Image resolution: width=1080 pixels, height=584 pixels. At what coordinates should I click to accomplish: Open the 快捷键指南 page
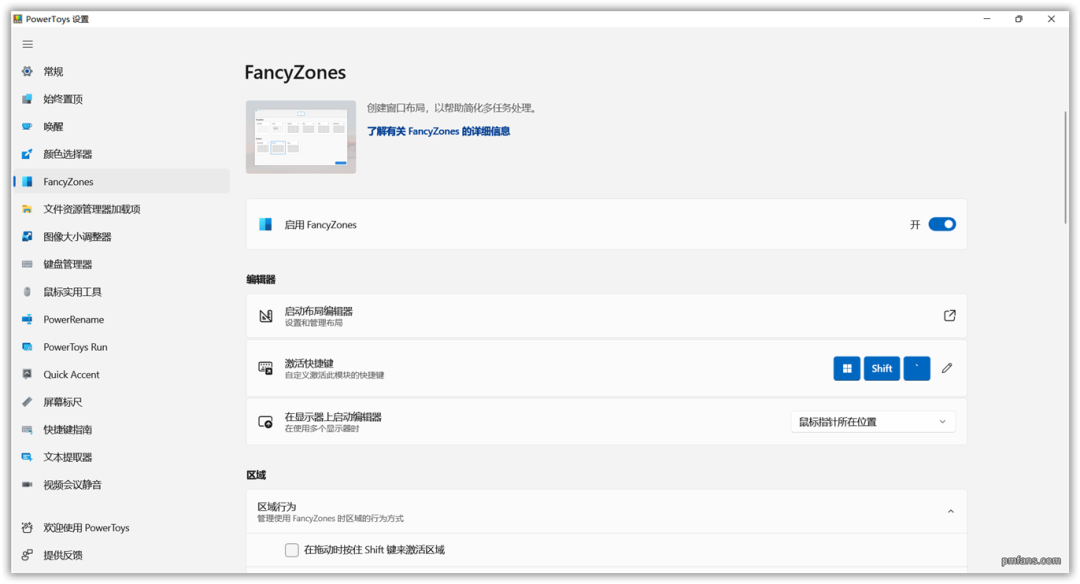(121, 429)
